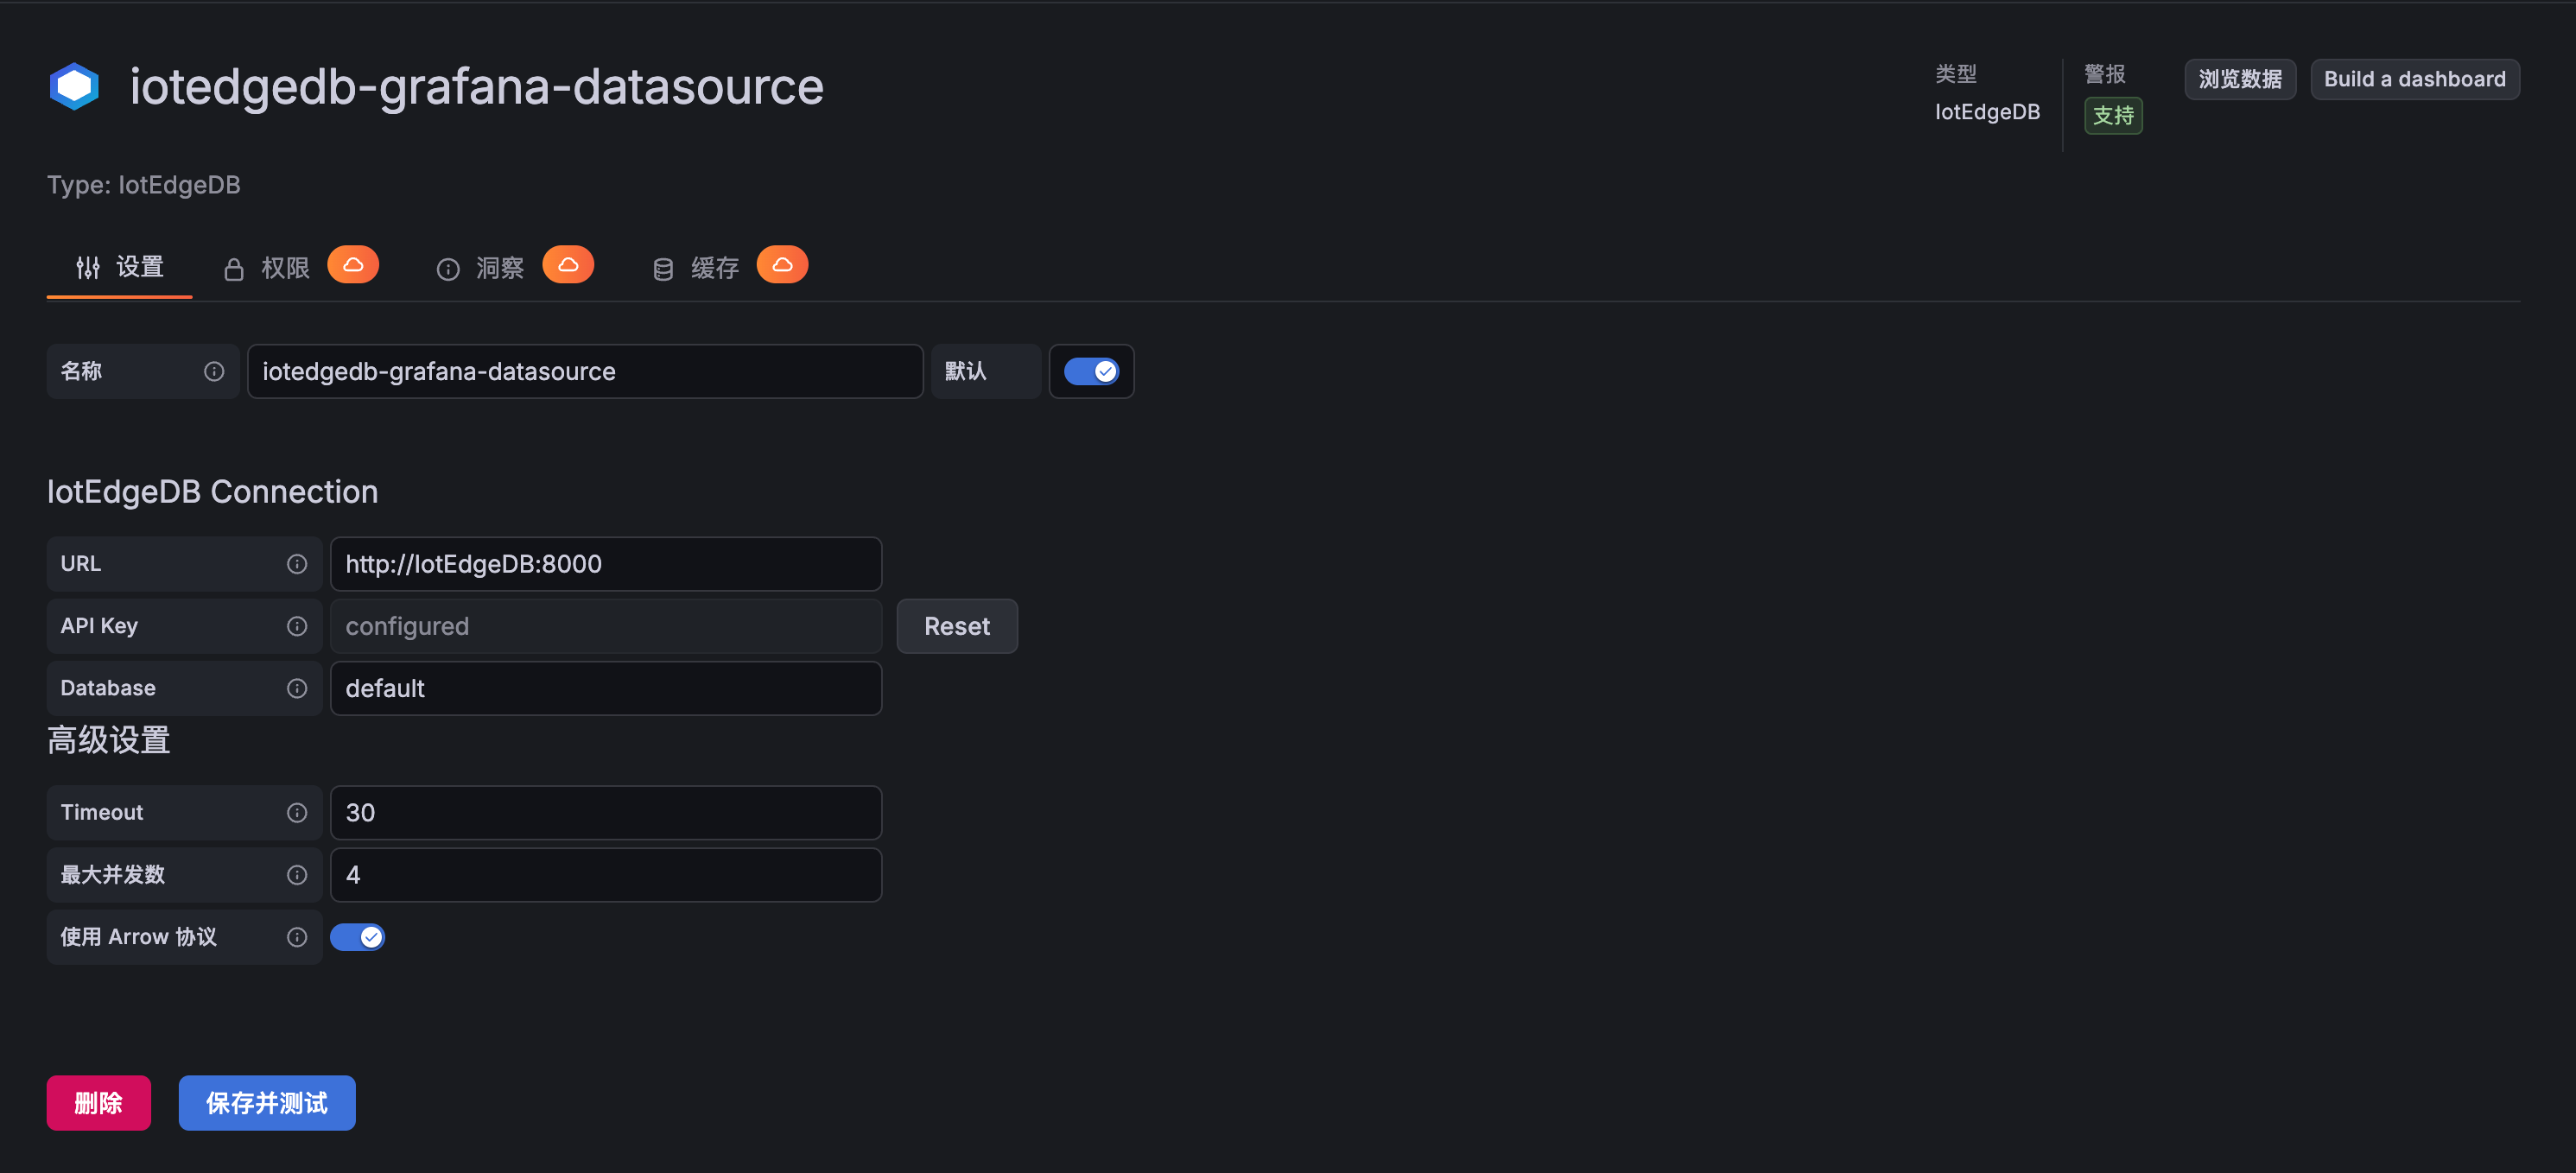
Task: Click the red 删除 delete button
Action: click(99, 1103)
